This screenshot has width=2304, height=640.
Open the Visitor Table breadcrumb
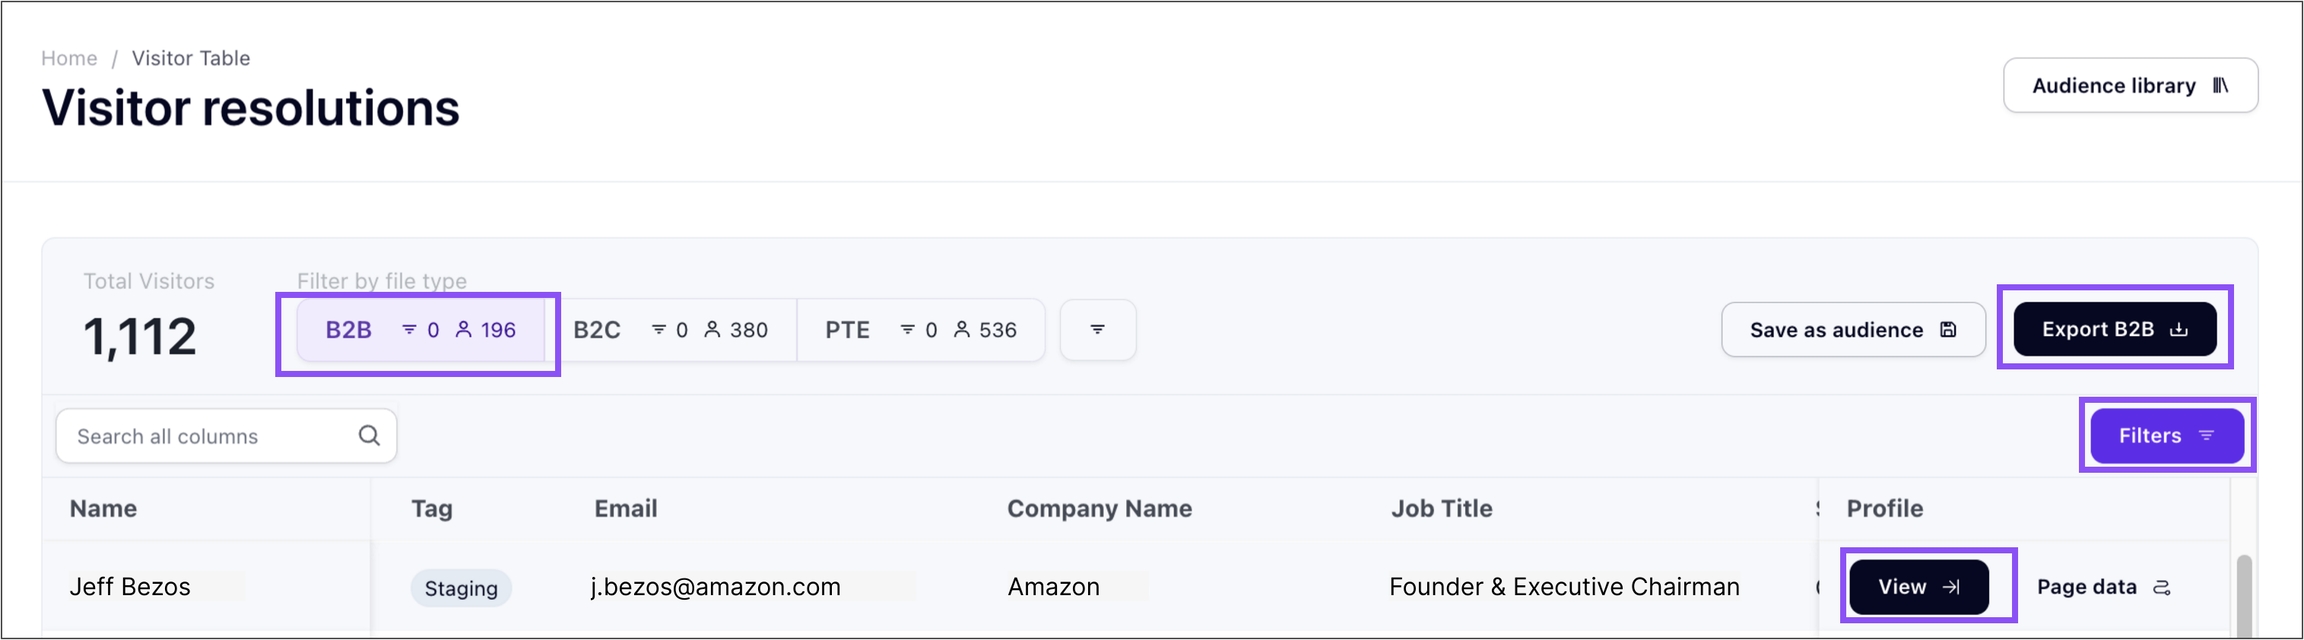[191, 58]
